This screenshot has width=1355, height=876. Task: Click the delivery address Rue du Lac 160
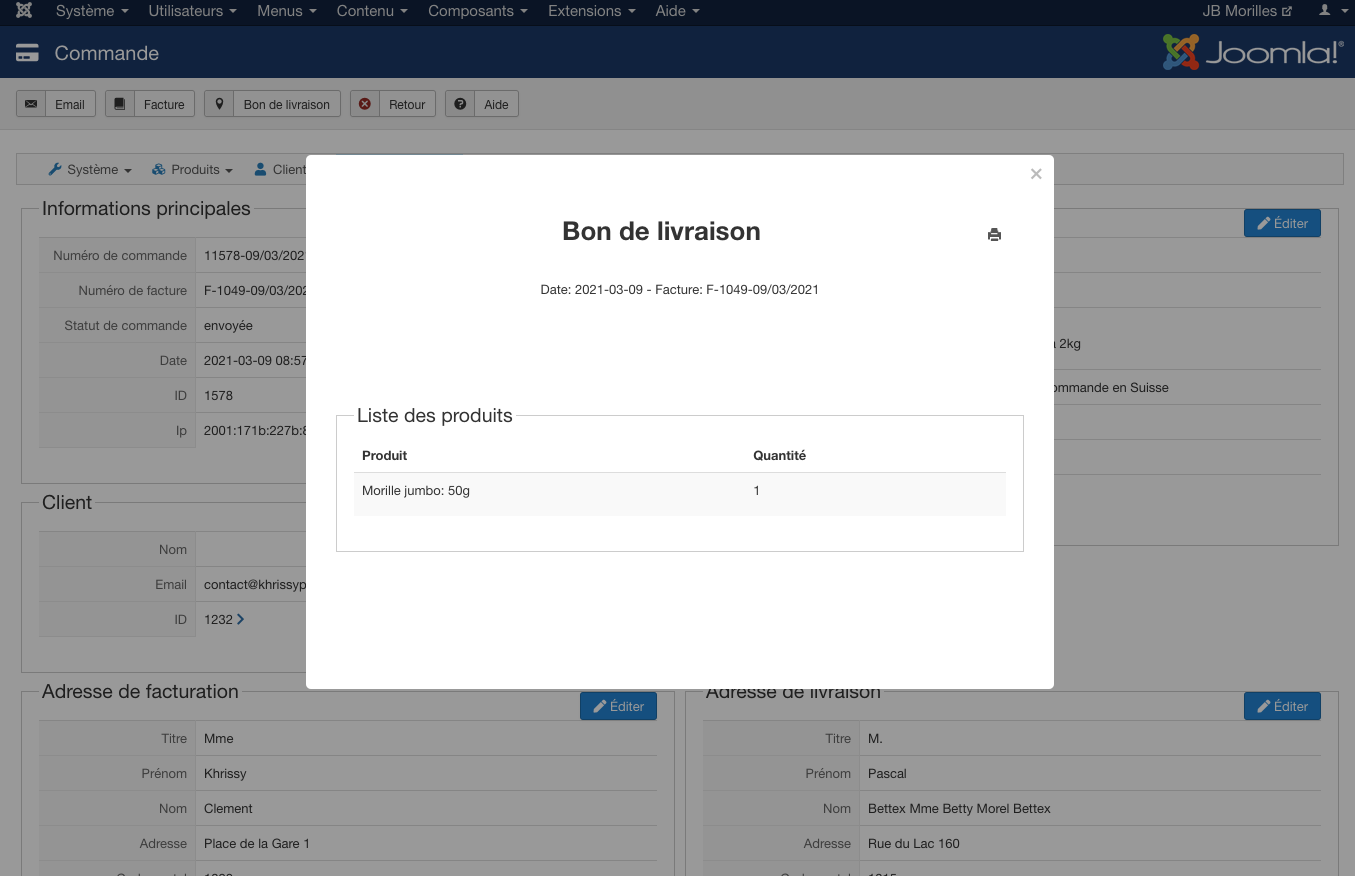click(914, 844)
